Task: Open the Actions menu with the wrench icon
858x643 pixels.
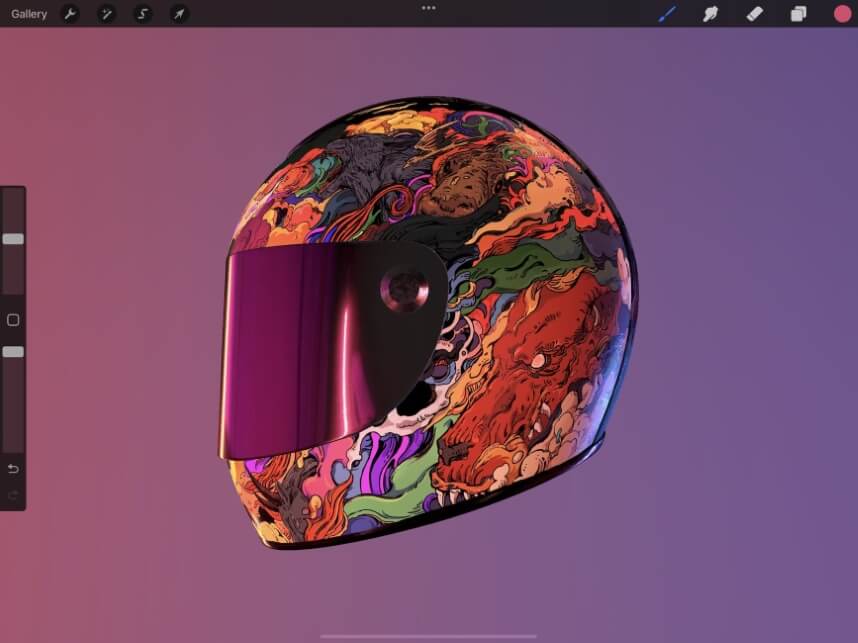Action: pos(69,13)
